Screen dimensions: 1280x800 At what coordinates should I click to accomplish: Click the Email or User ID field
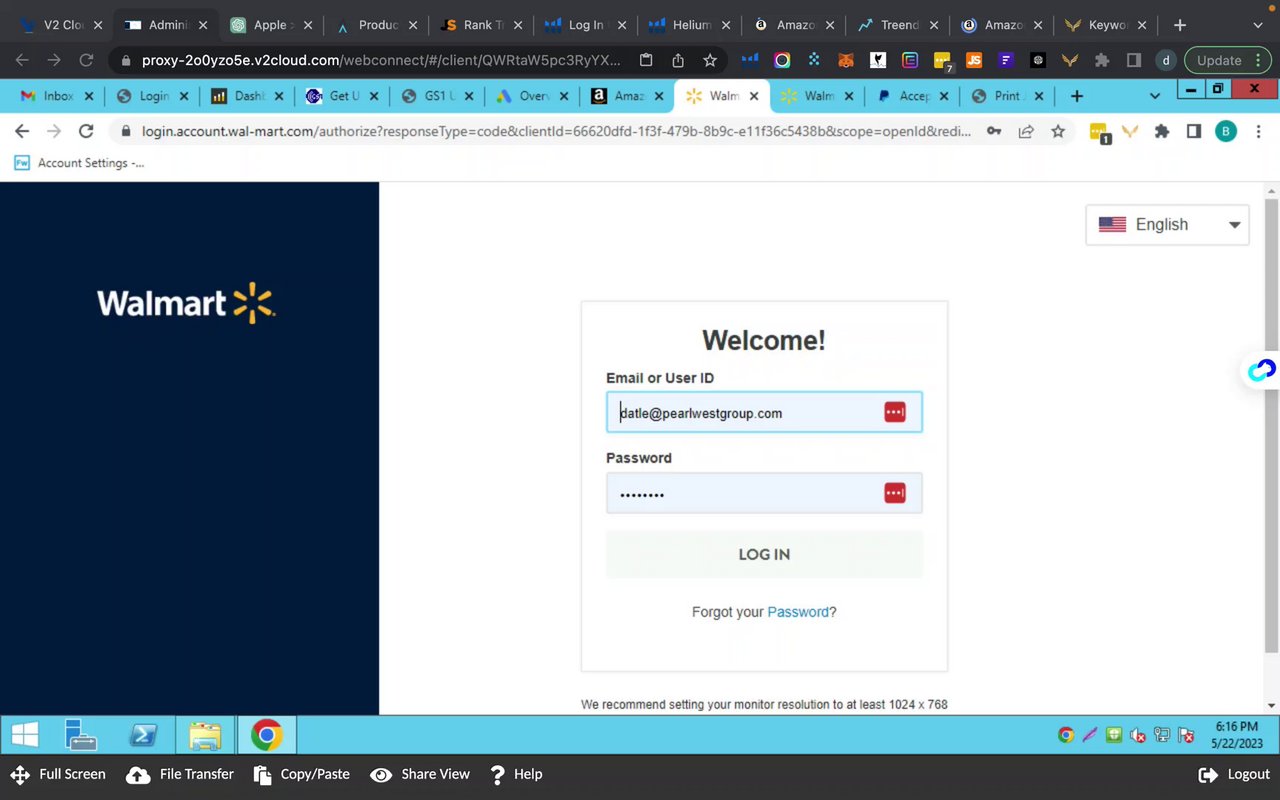coord(764,412)
